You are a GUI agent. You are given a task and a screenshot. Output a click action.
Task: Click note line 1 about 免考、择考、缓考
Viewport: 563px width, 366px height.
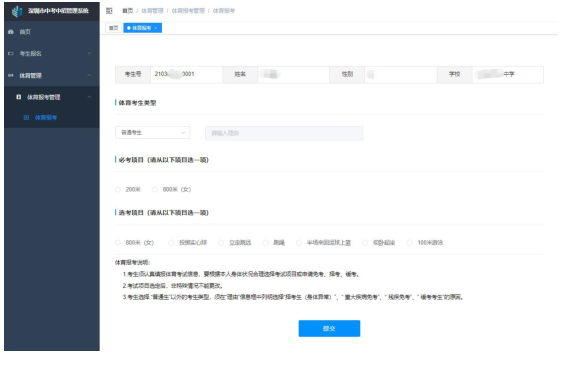(241, 274)
